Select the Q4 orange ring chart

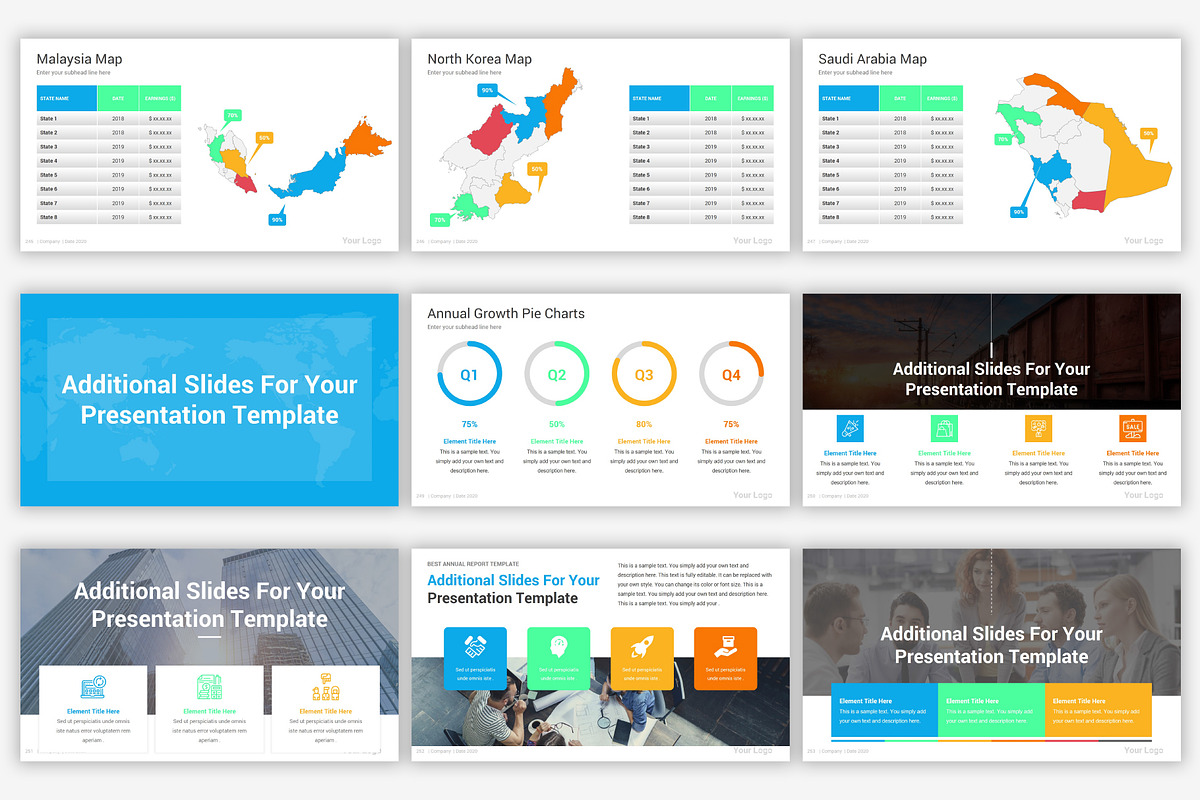click(x=731, y=374)
